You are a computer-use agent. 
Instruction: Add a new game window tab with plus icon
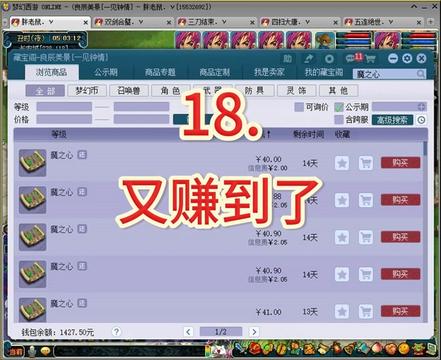[x=431, y=22]
